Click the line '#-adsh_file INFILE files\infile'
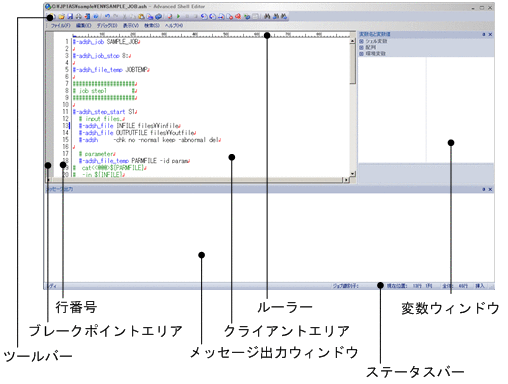 130,126
